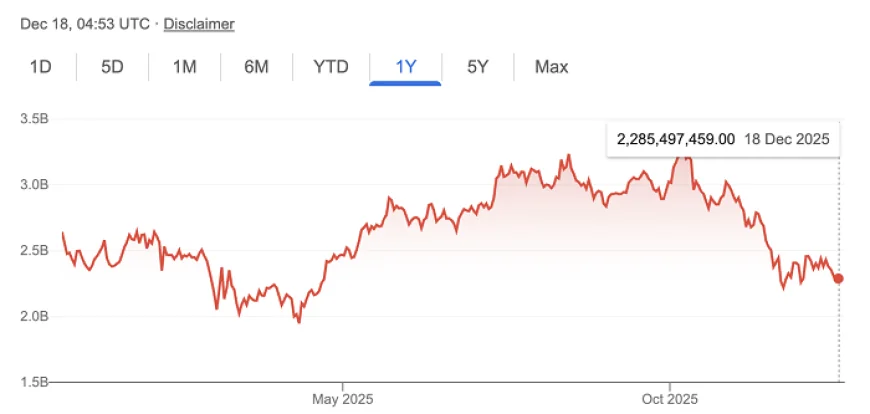Open the Disclaimer link

199,23
